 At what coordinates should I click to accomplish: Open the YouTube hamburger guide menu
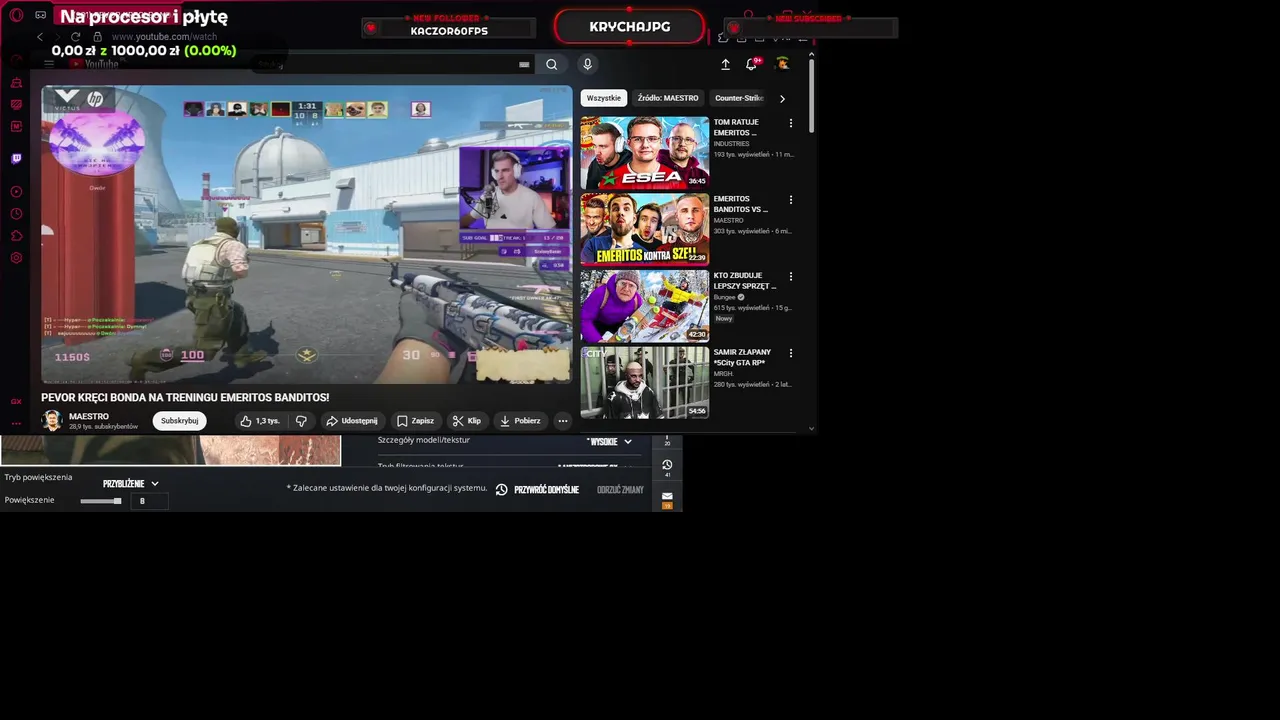[x=49, y=64]
